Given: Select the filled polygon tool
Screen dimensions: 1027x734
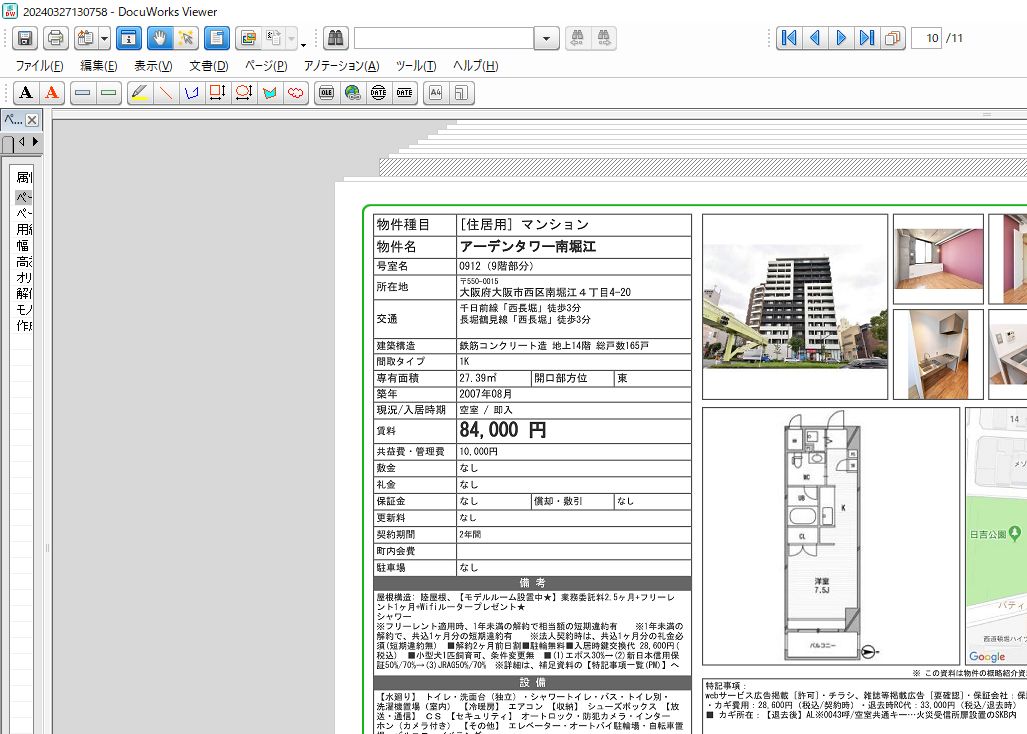Looking at the screenshot, I should 269,92.
